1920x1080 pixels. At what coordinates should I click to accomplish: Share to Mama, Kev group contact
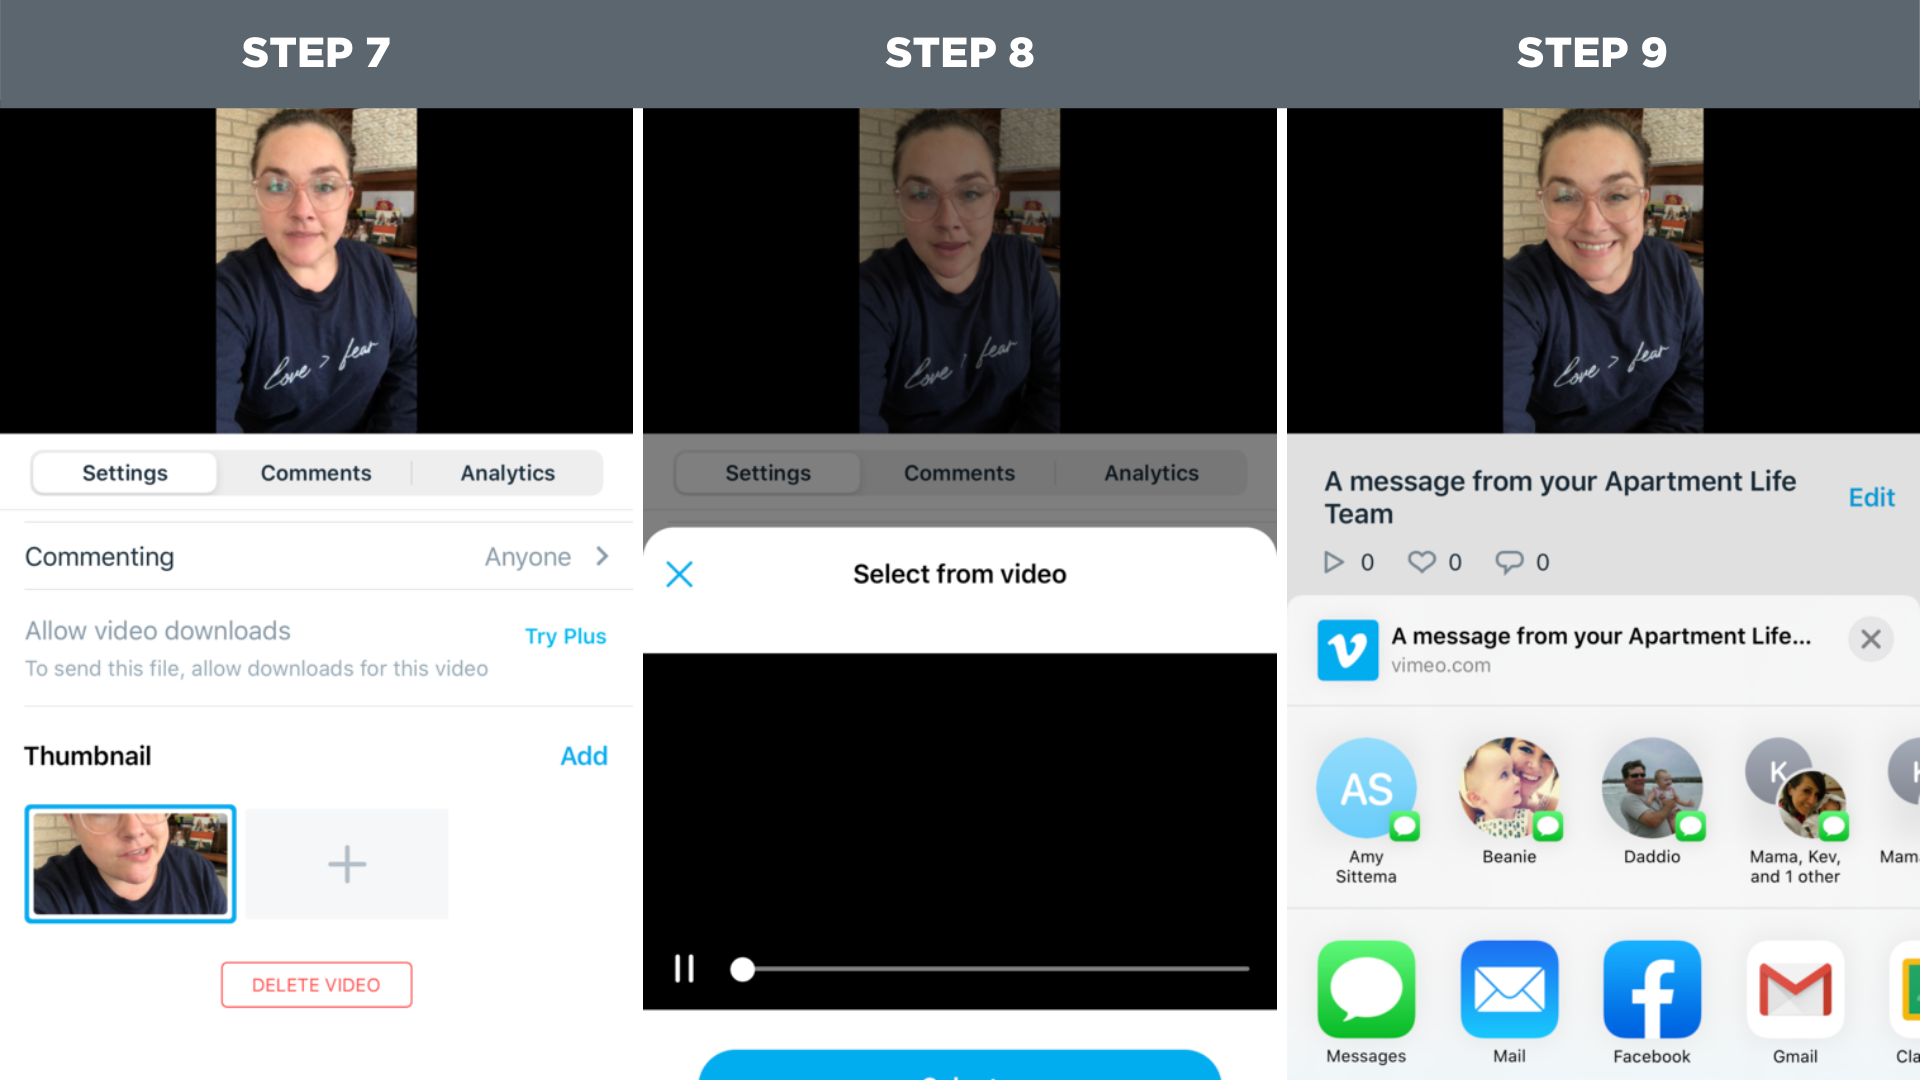click(1795, 811)
